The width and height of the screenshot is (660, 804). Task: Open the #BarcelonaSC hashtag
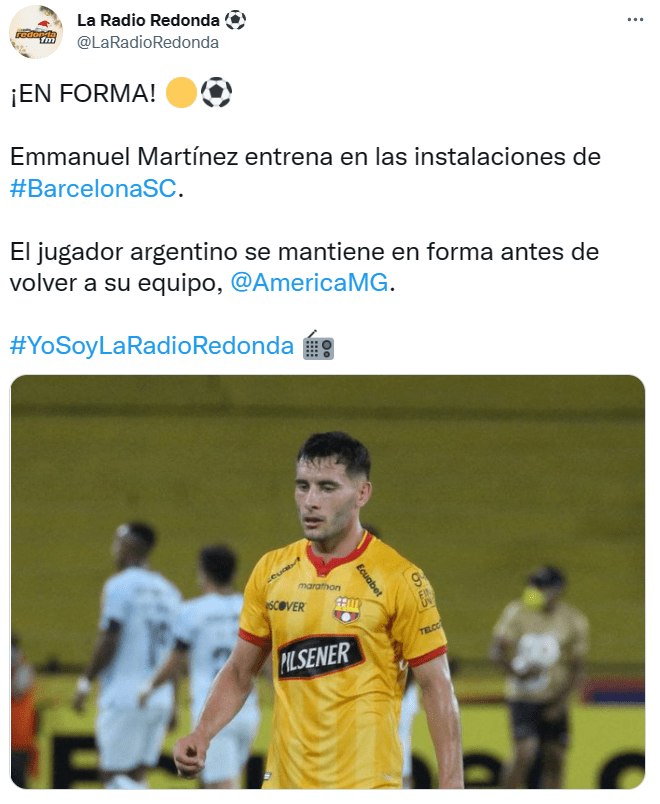[93, 188]
